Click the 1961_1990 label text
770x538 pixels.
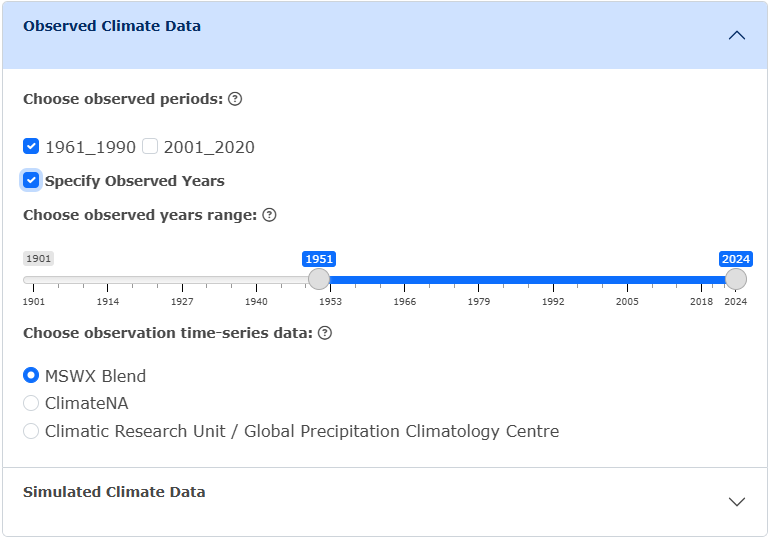[90, 147]
